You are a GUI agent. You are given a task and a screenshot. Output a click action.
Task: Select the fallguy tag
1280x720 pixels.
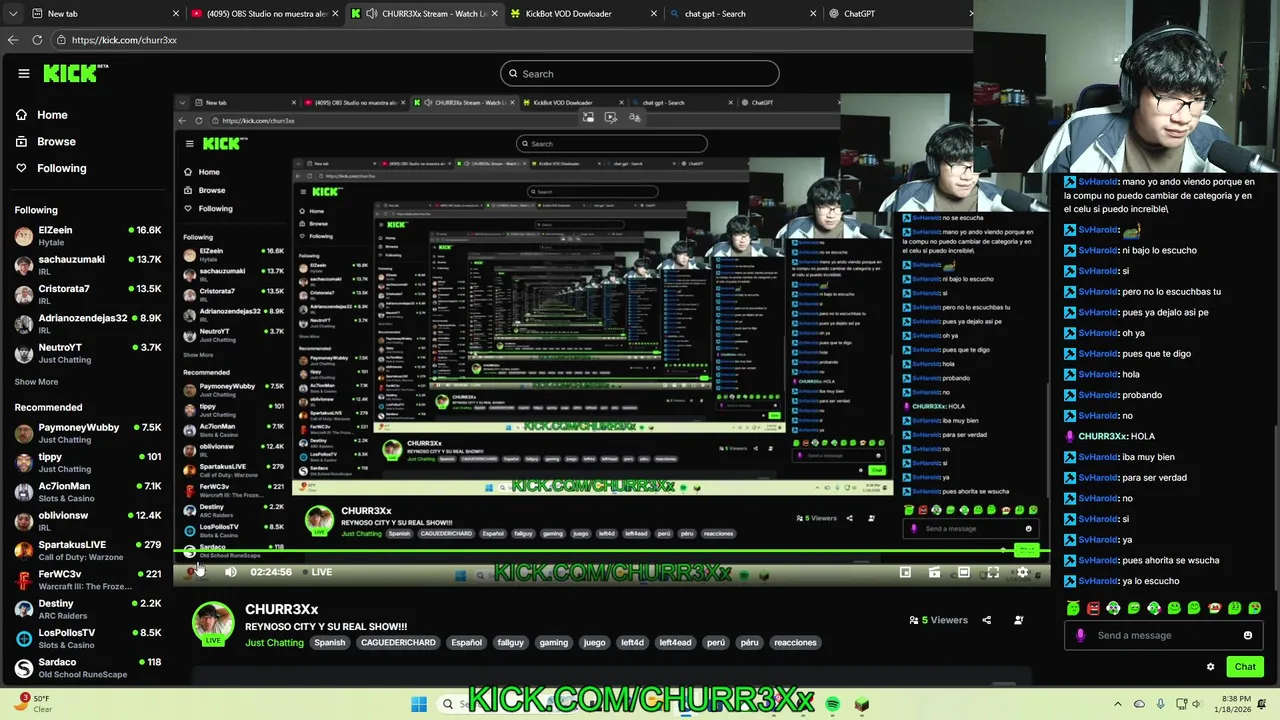pyautogui.click(x=510, y=643)
